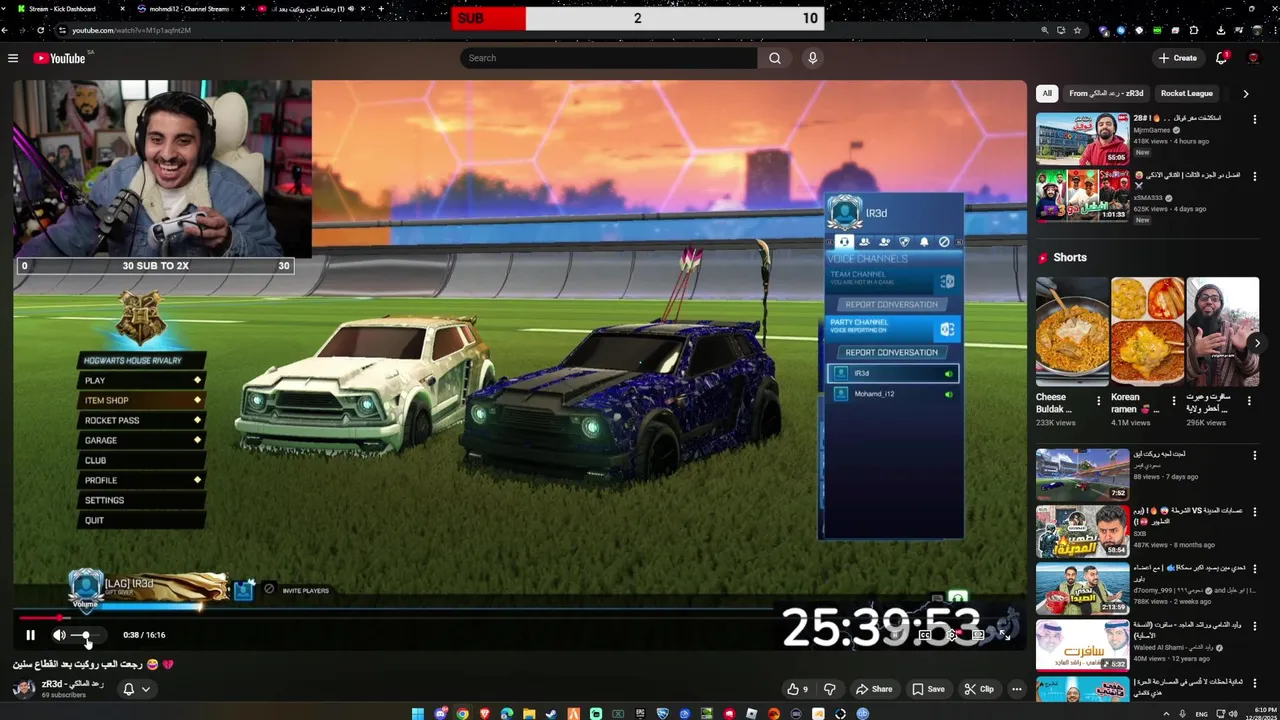Like the video with thumbs up

point(798,689)
